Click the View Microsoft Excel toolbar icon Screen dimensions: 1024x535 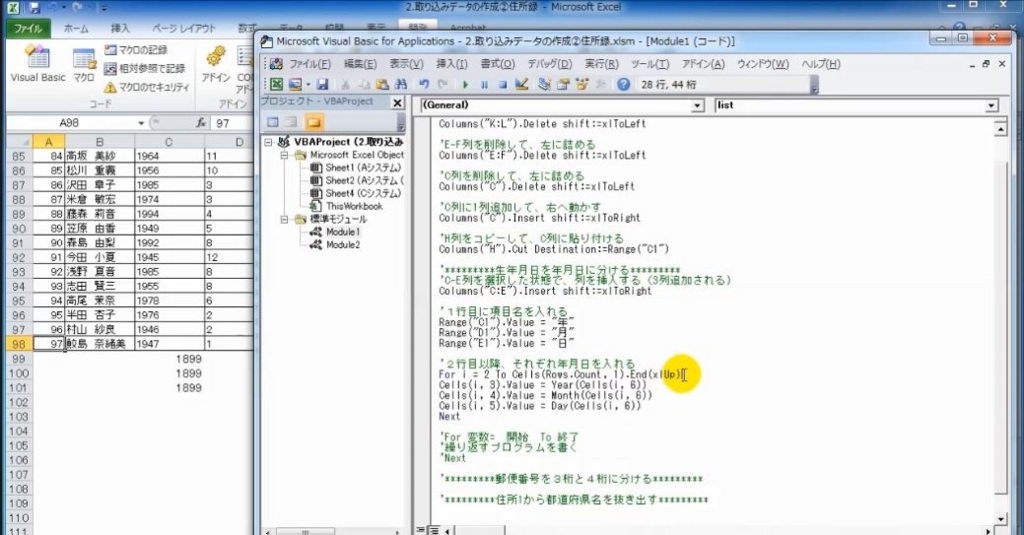(277, 84)
